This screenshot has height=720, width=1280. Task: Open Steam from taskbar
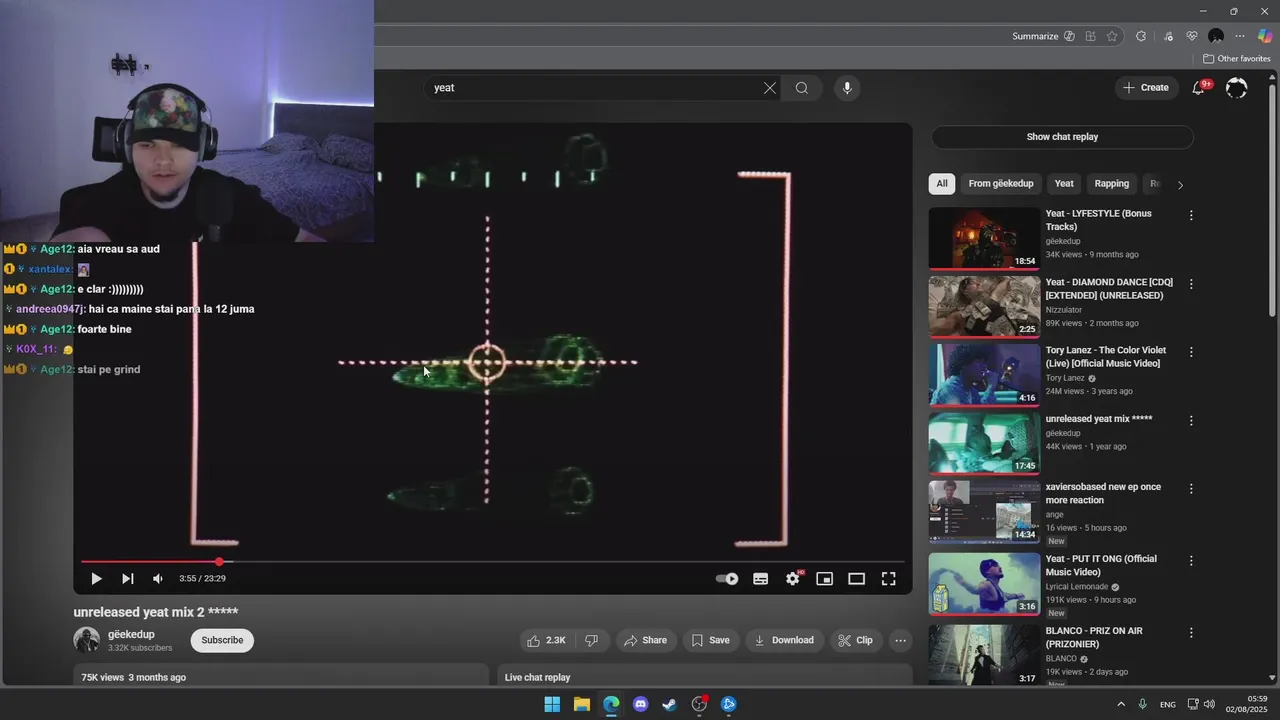click(x=670, y=704)
